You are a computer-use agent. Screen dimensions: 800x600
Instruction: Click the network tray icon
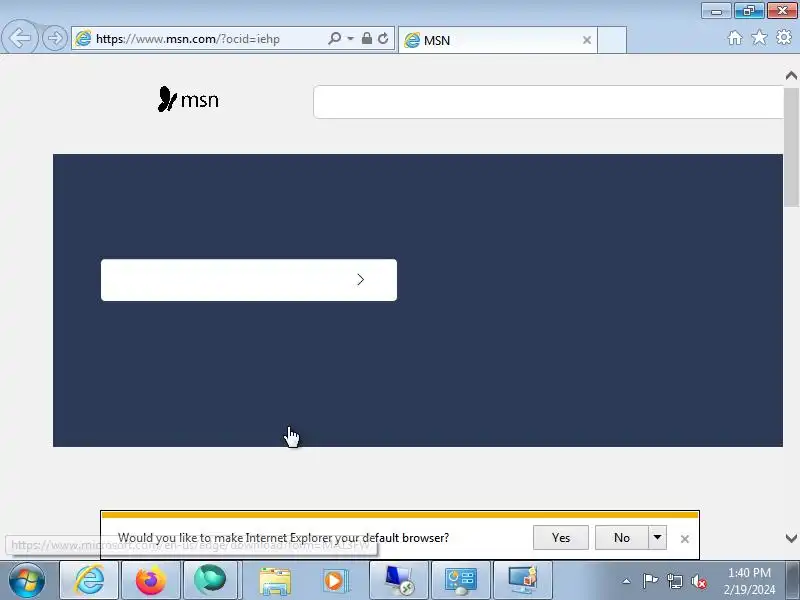[x=674, y=581]
